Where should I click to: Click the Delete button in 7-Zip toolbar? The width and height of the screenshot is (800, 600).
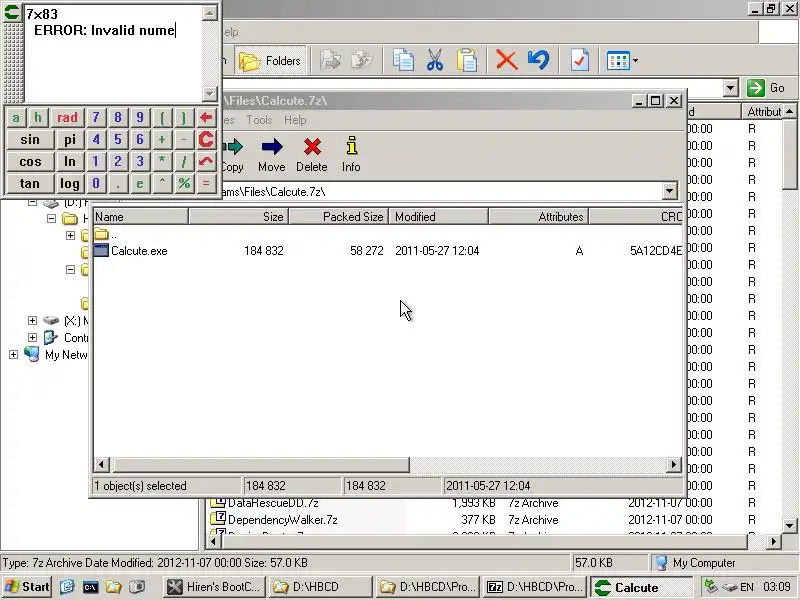point(312,155)
